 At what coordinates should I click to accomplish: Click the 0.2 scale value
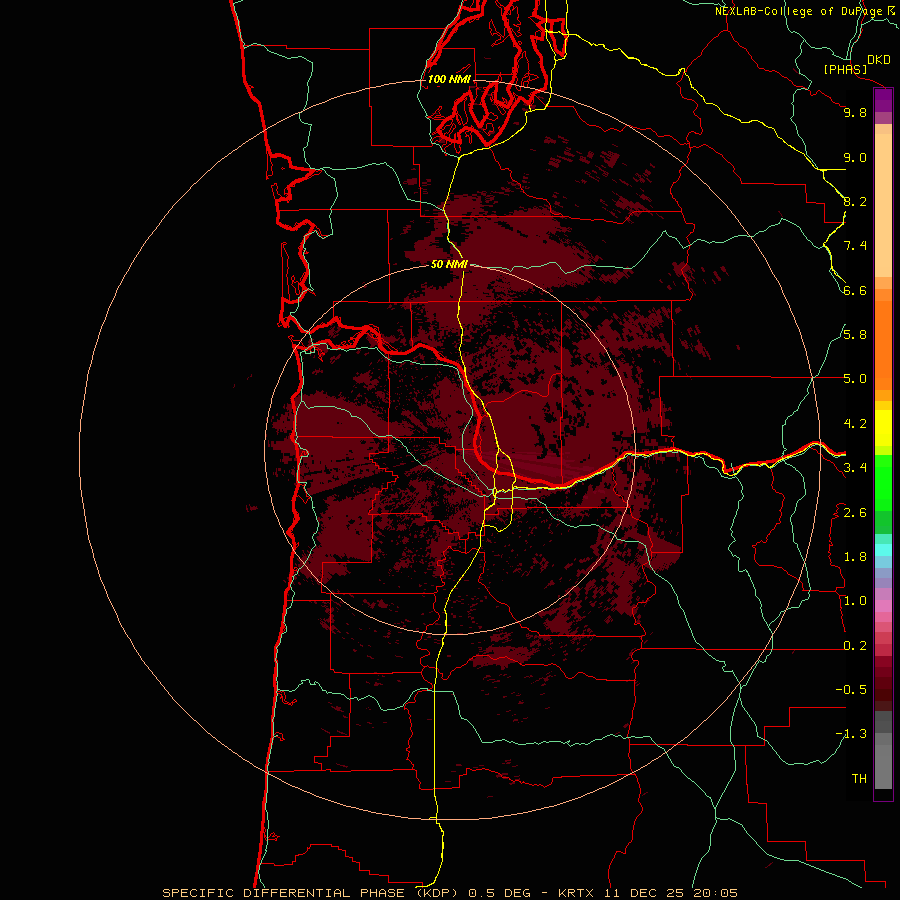tap(855, 646)
